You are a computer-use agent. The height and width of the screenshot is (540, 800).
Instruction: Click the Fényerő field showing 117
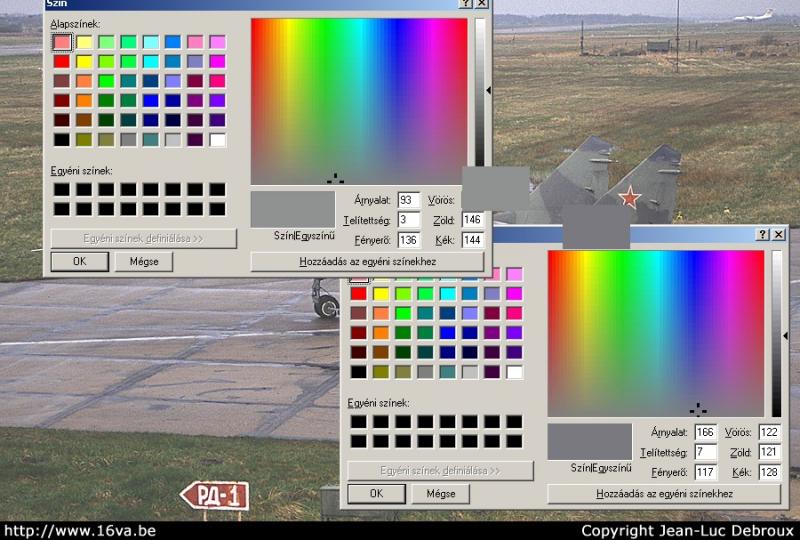(x=705, y=472)
